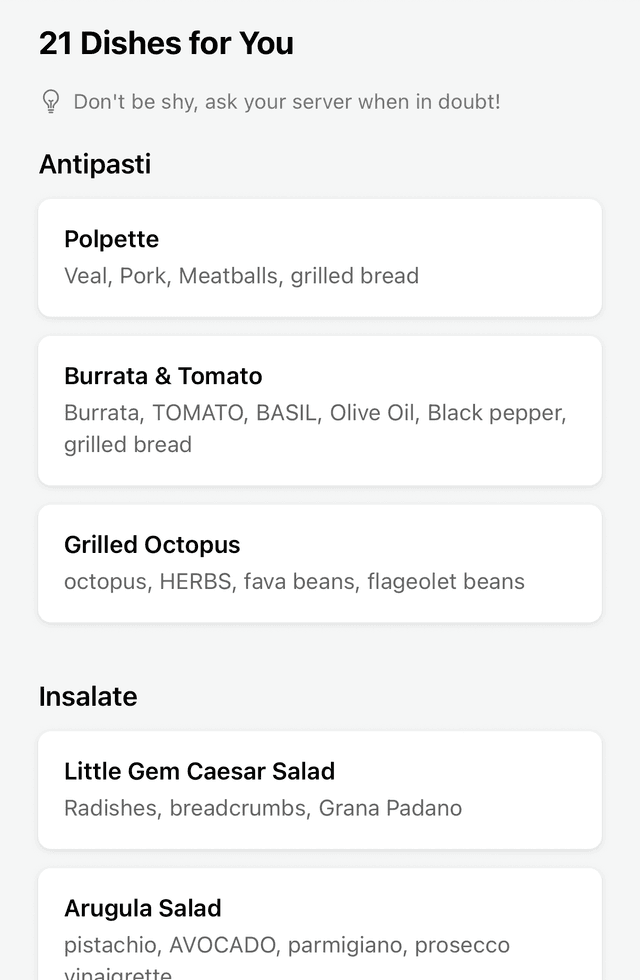This screenshot has height=980, width=640.
Task: Click the 21 Dishes for You heading
Action: [166, 43]
